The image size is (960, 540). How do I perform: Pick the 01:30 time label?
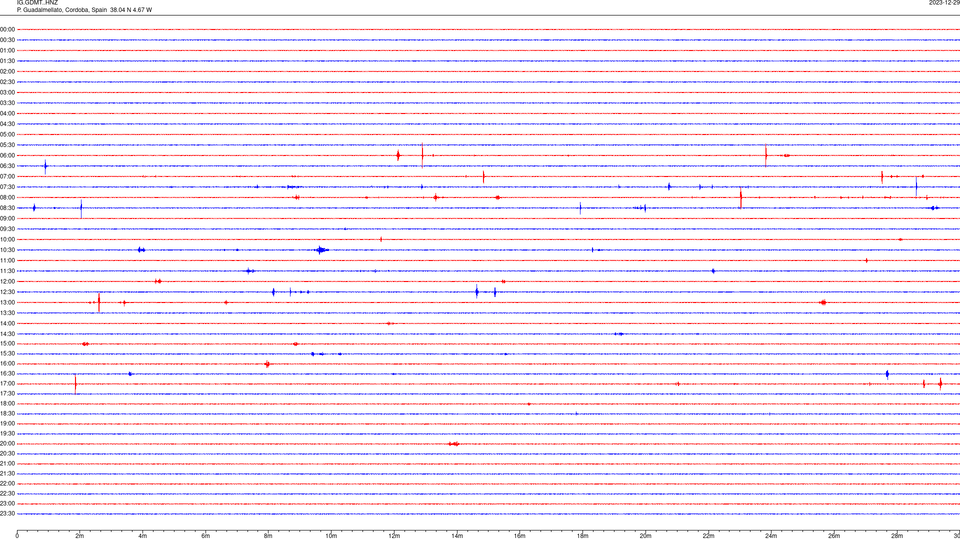(x=7, y=61)
